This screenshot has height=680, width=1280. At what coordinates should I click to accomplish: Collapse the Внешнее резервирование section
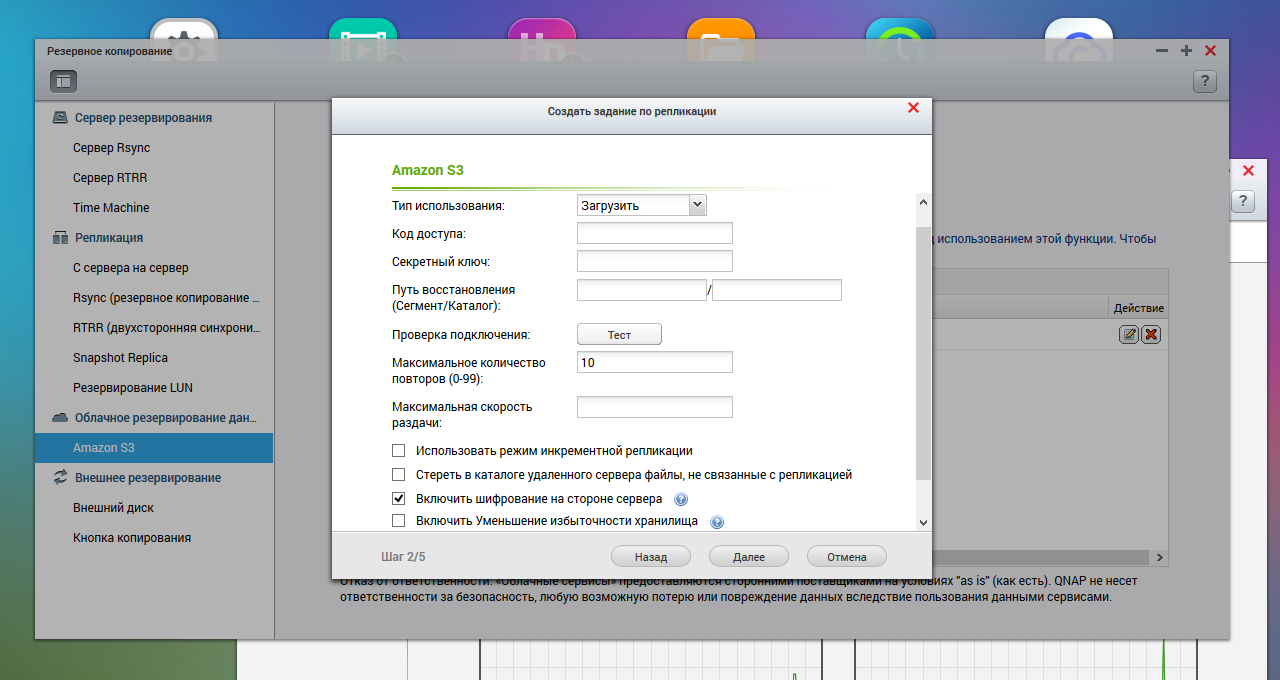pyautogui.click(x=148, y=477)
